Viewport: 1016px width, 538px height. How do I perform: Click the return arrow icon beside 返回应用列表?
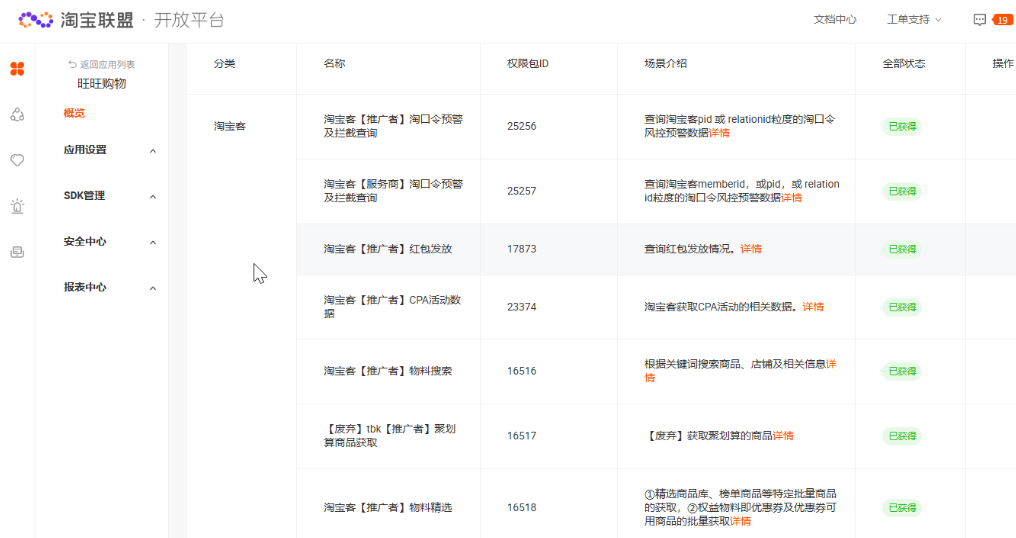72,64
